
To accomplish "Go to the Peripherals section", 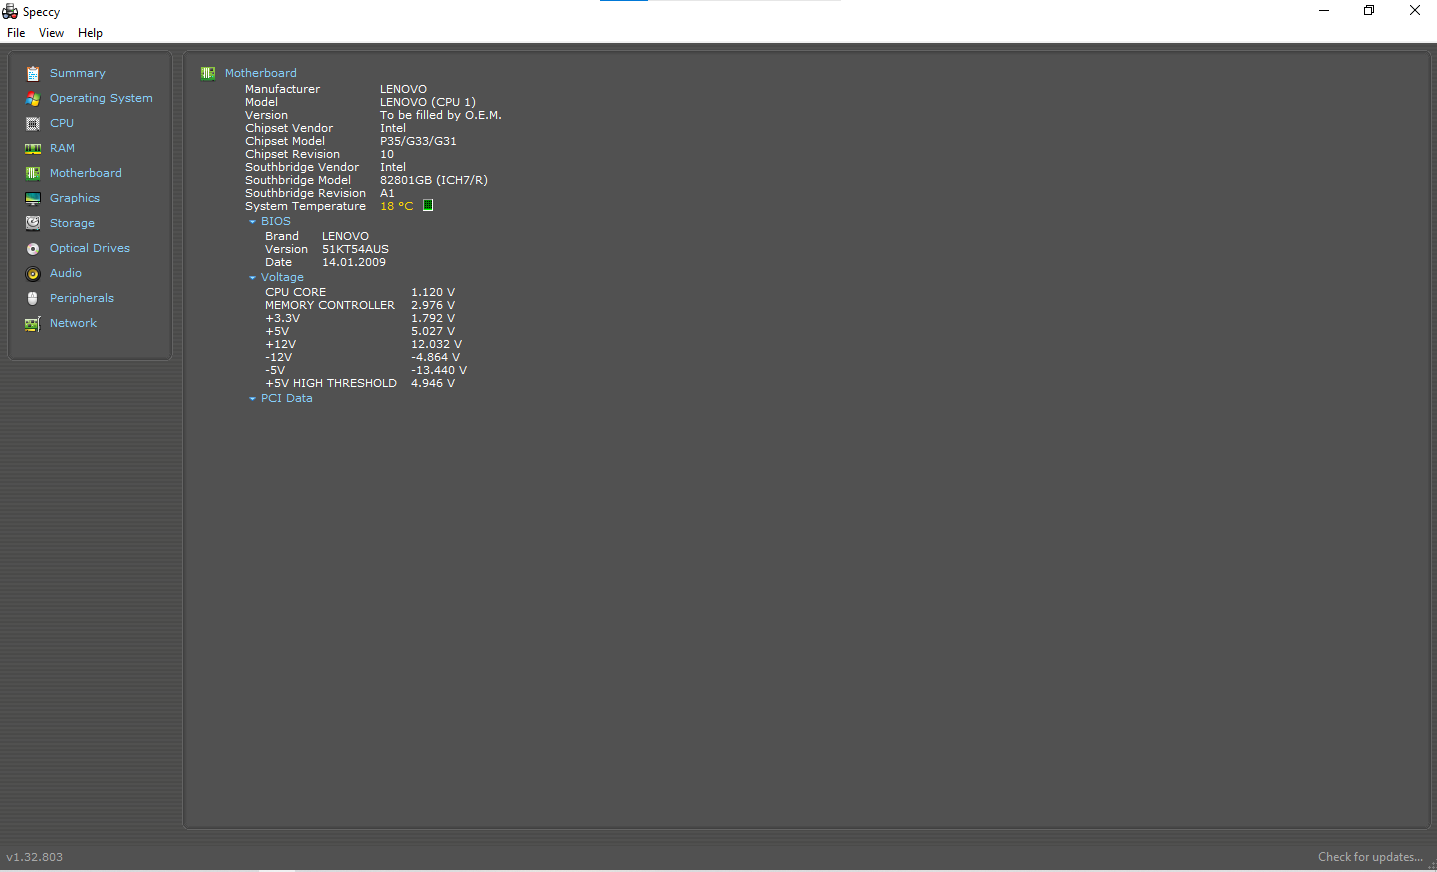I will tap(82, 298).
